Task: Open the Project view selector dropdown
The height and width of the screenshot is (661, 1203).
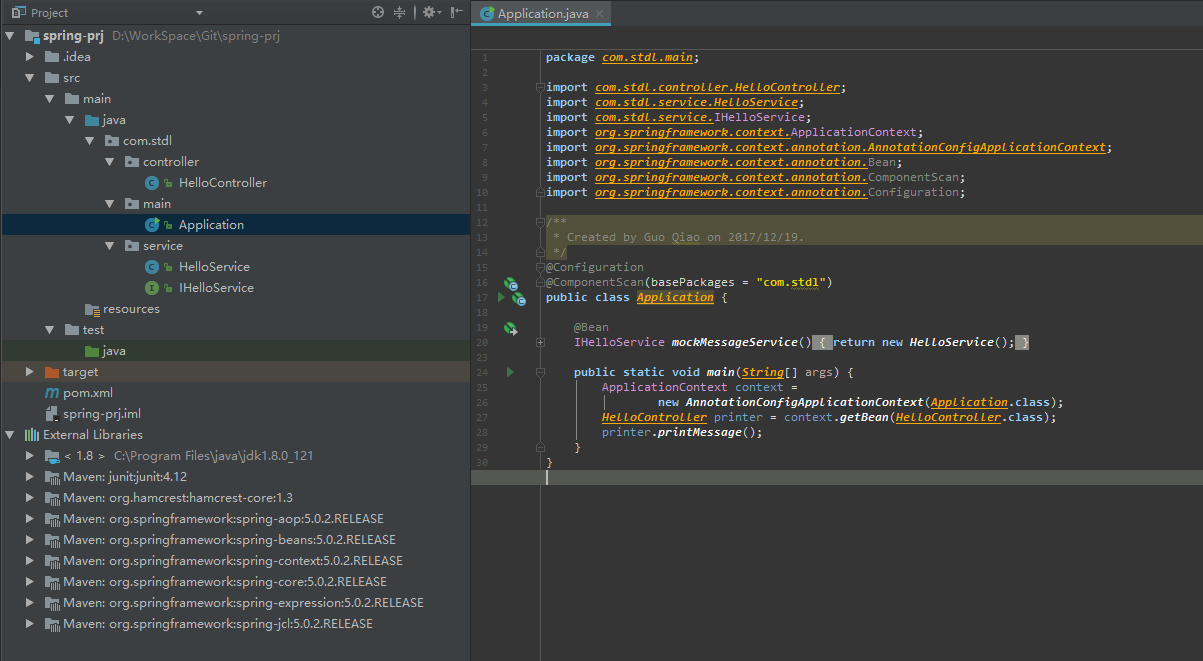Action: click(x=199, y=13)
